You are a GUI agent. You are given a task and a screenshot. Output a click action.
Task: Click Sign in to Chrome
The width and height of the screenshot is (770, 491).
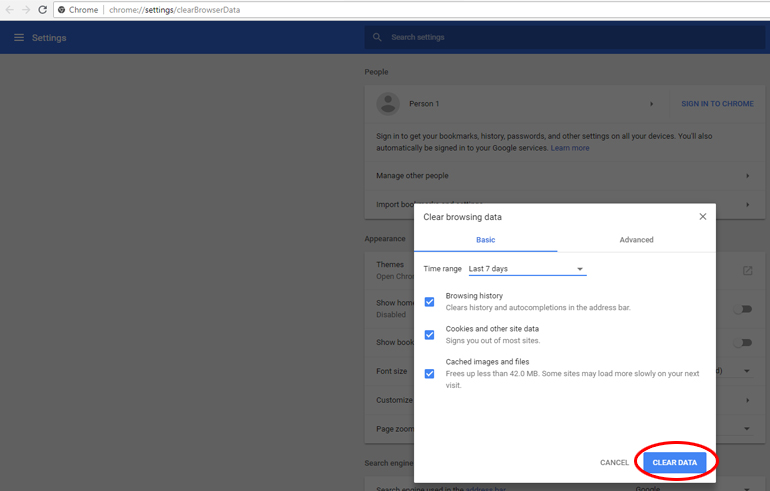tap(717, 104)
